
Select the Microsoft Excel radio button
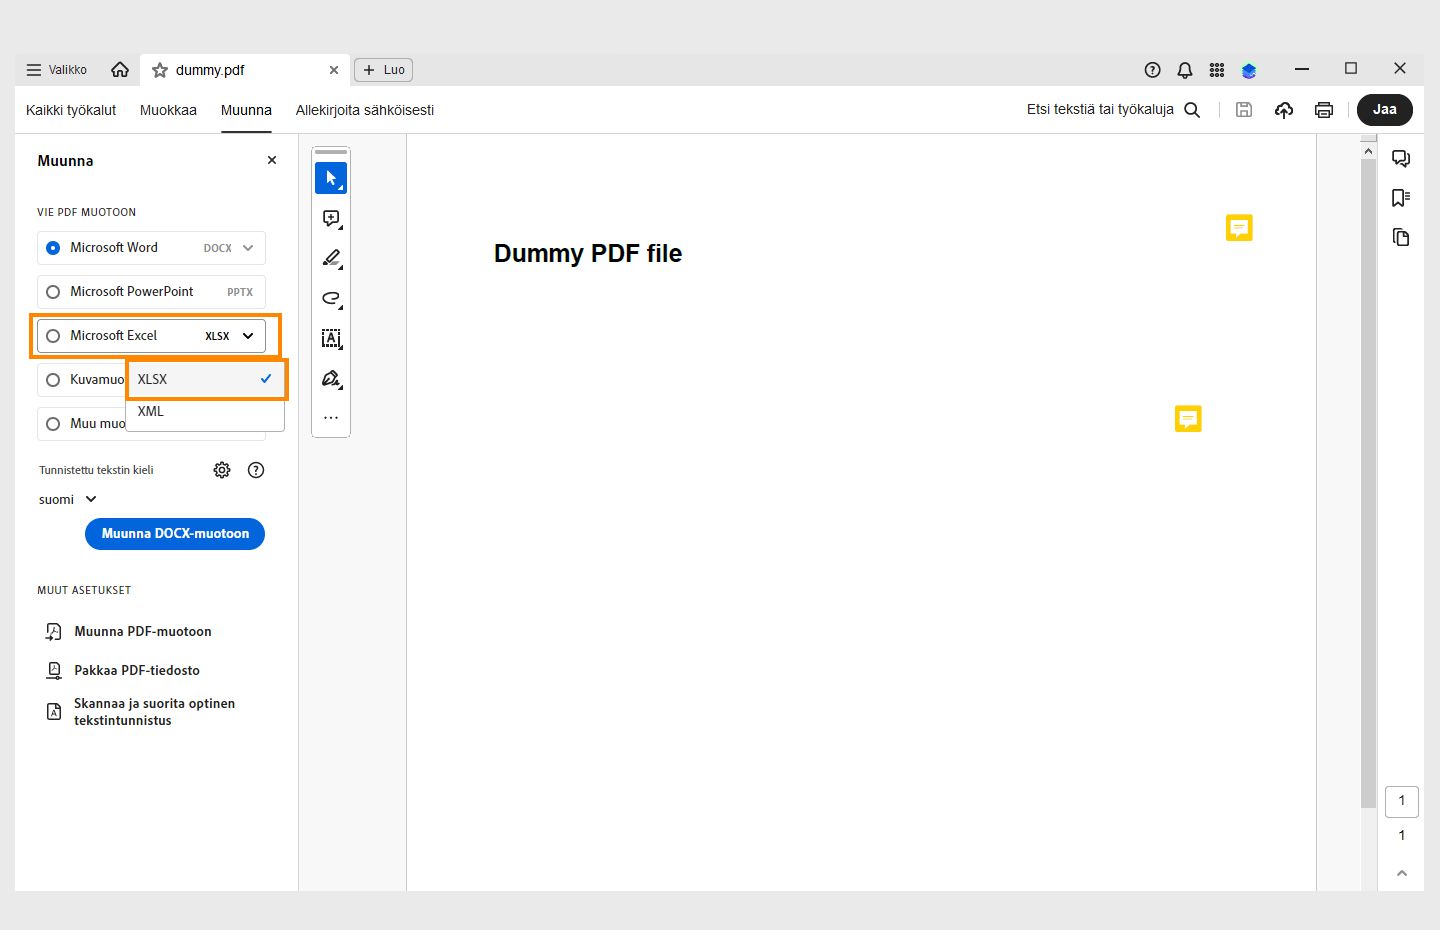(53, 336)
